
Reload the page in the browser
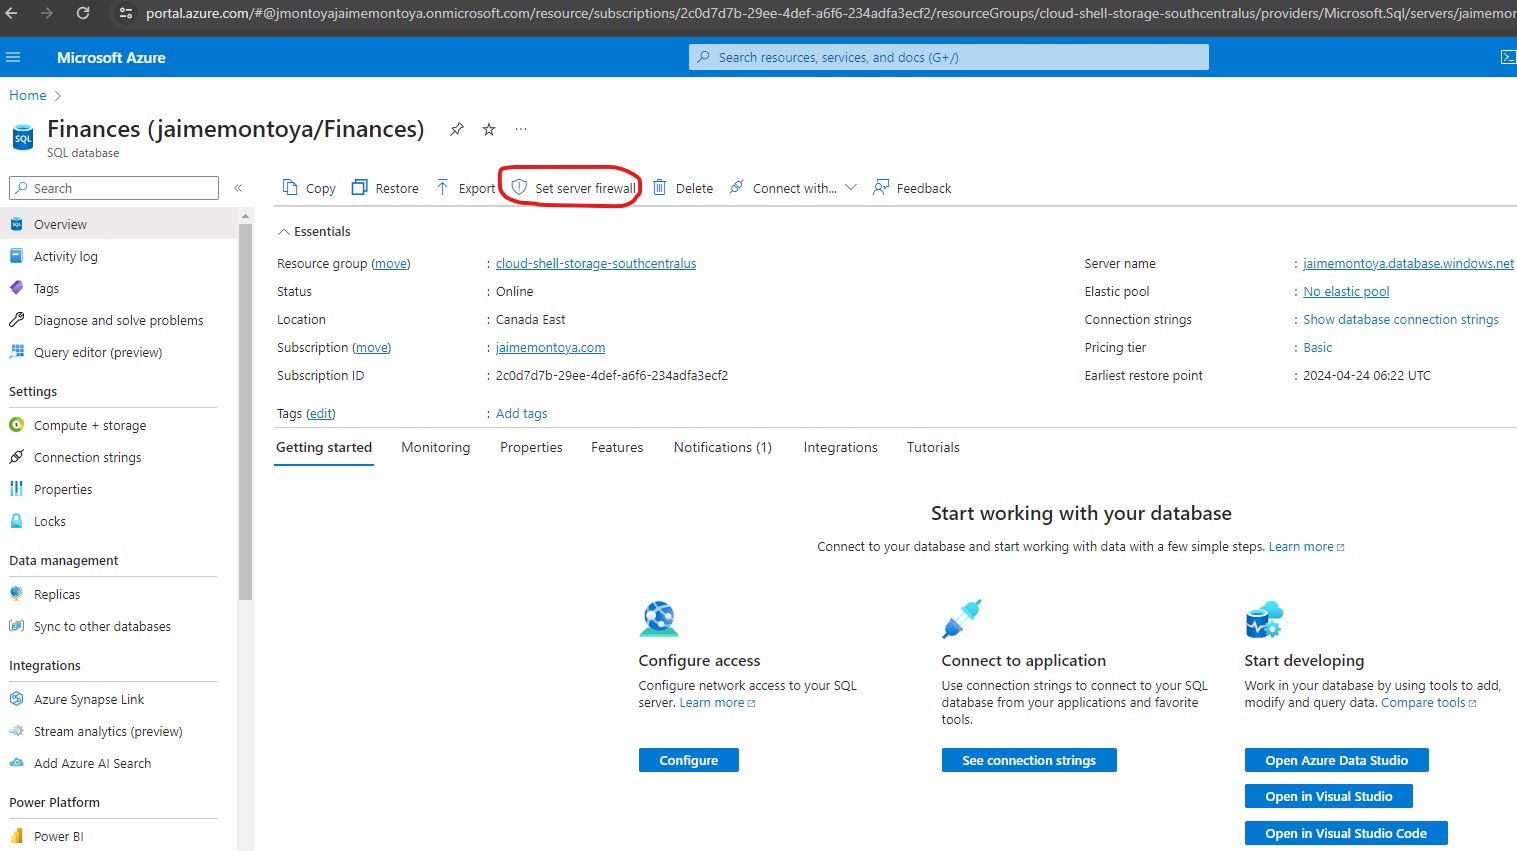83,13
